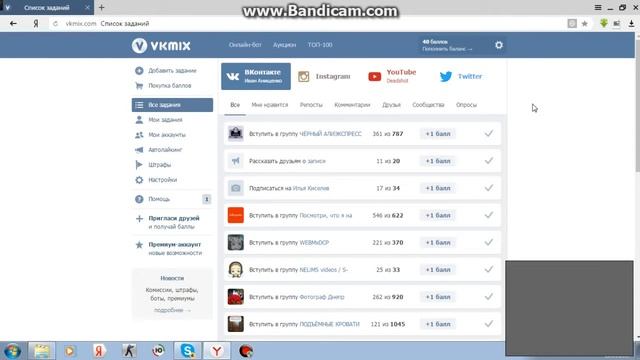The image size is (640, 360).
Task: Click +1 балл for ПОДЪЁМНЫЕ КРОВАТИ
Action: point(438,324)
